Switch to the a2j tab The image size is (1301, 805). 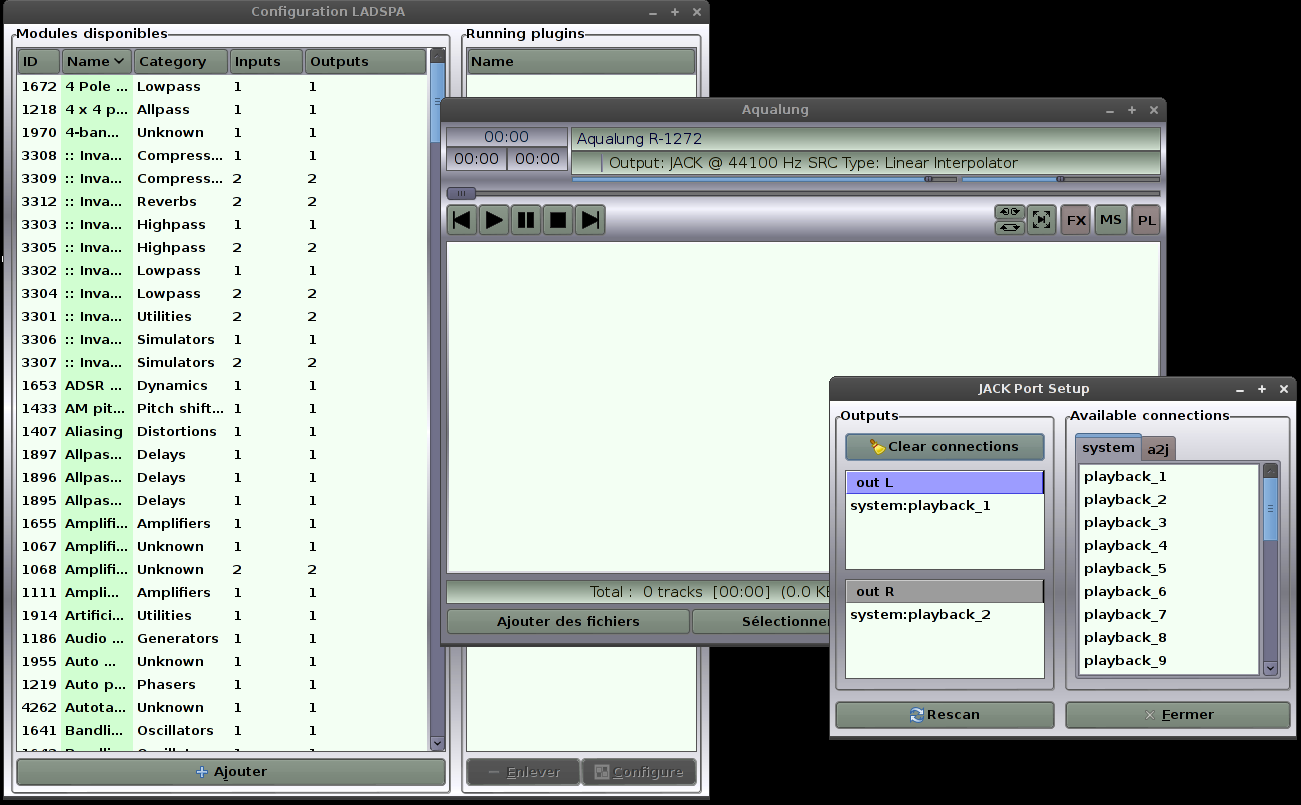click(x=1158, y=449)
